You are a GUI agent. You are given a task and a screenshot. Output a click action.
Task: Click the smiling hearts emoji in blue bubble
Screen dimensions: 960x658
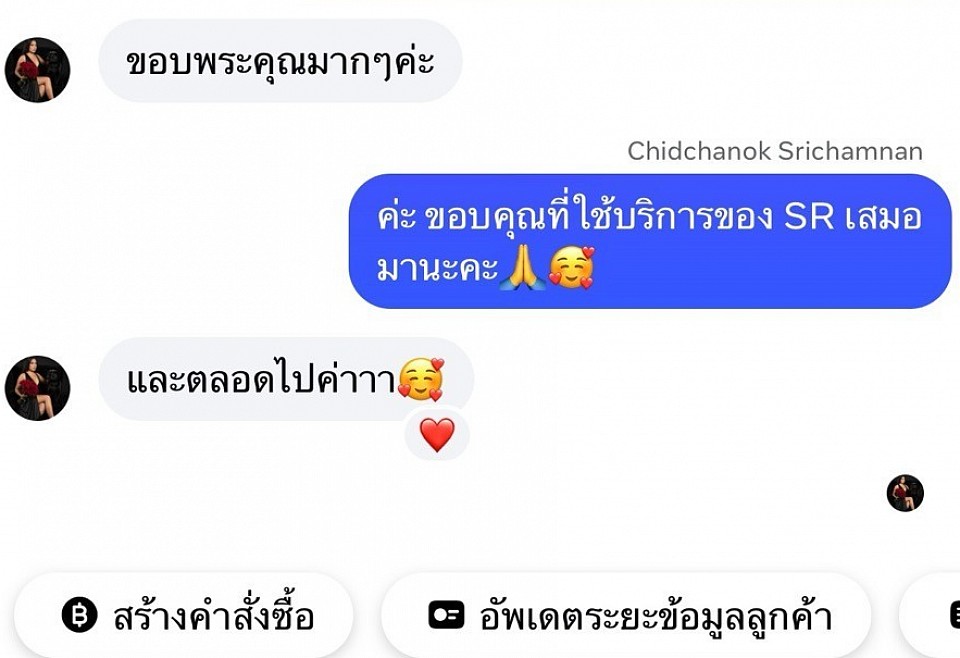click(571, 267)
